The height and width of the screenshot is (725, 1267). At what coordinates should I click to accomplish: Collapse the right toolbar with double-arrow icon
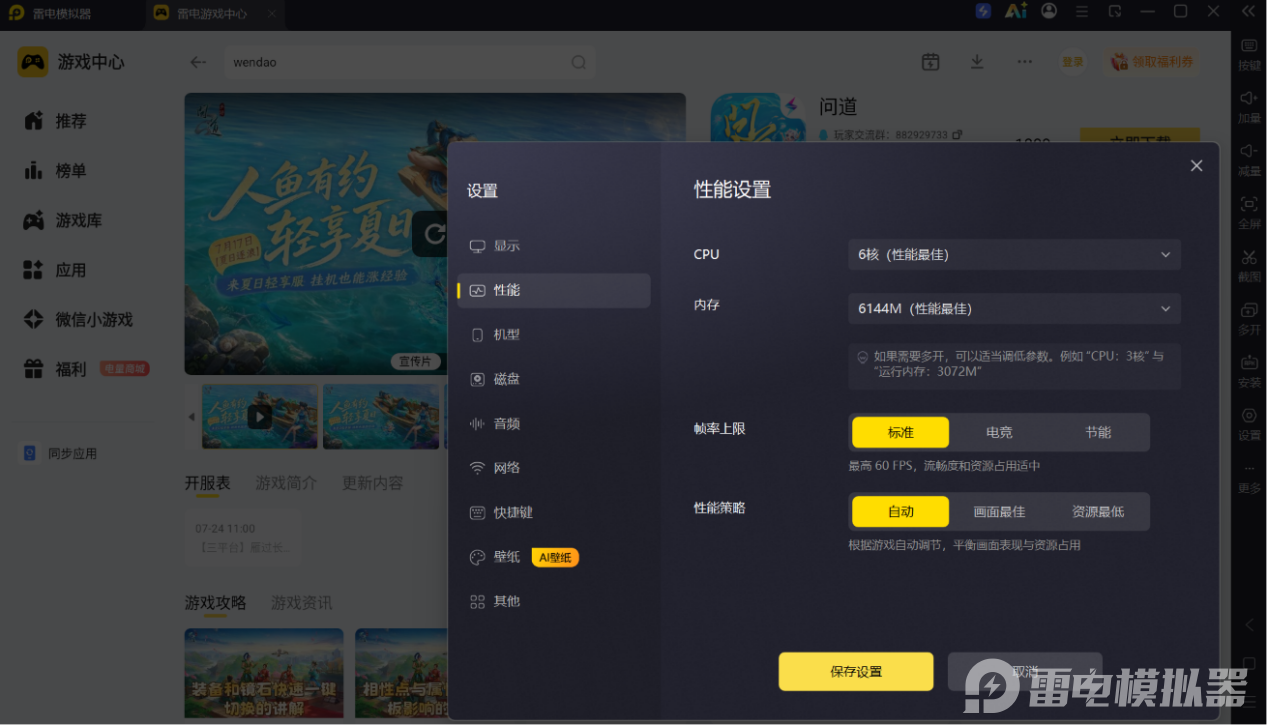[1248, 11]
